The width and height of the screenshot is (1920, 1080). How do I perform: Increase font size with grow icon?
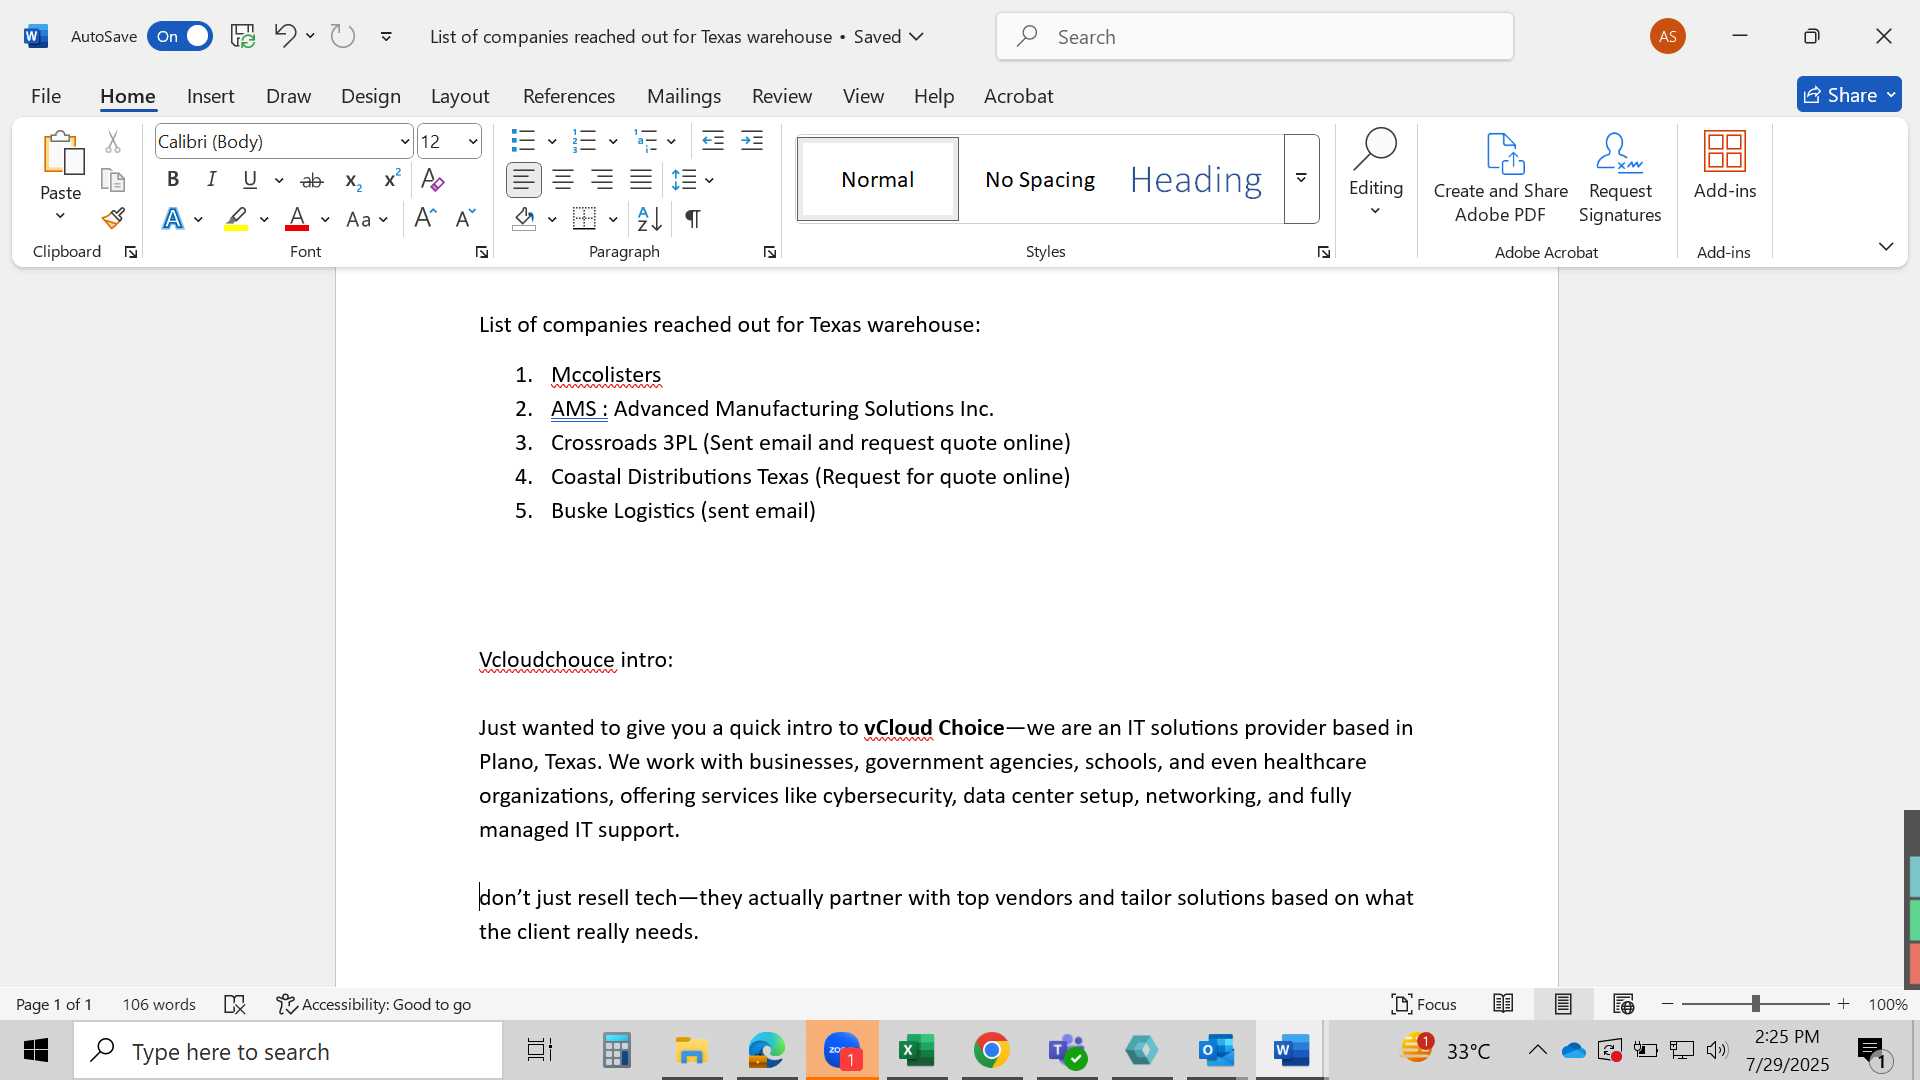[425, 218]
